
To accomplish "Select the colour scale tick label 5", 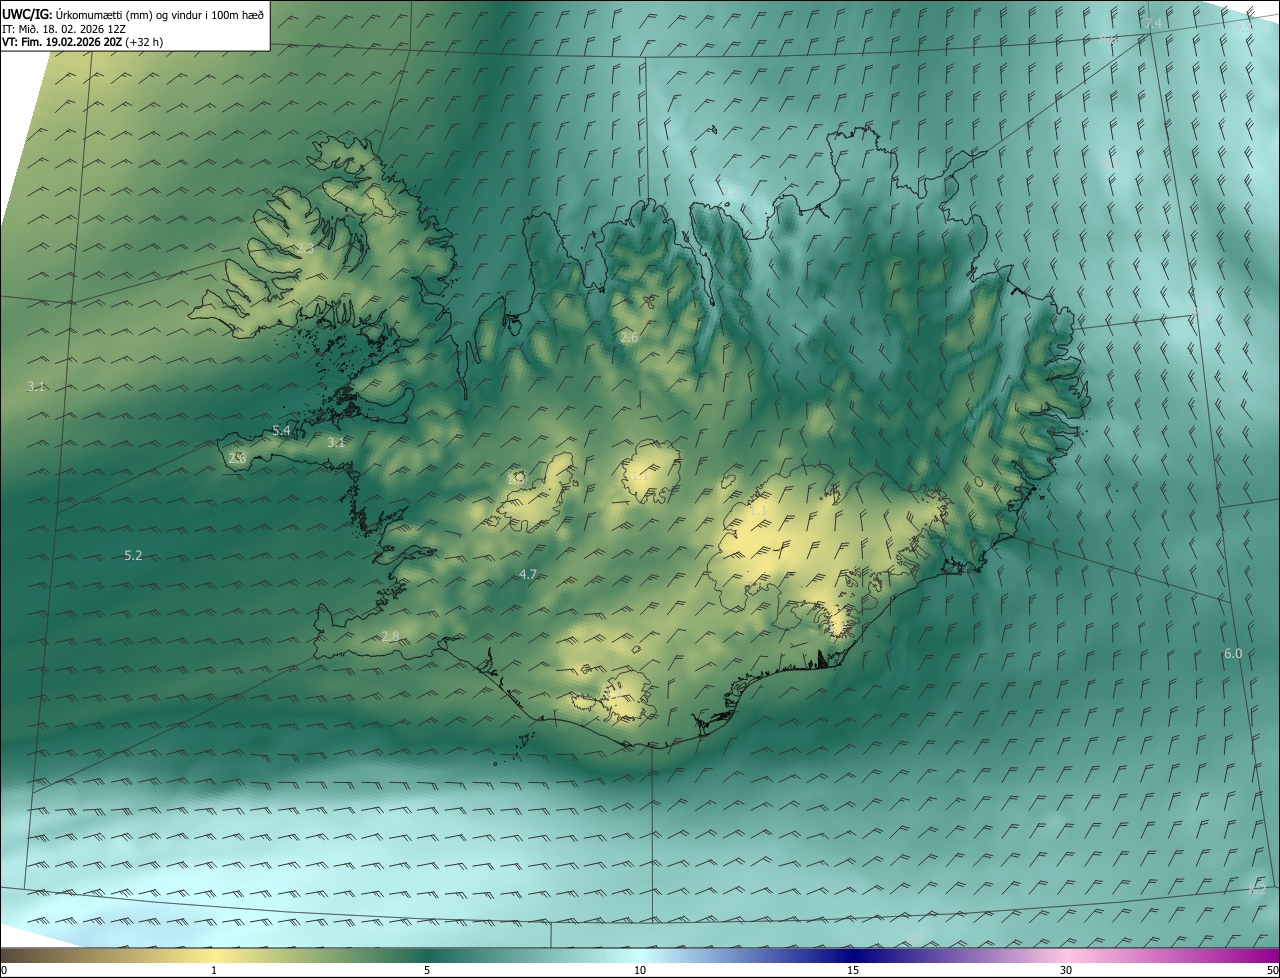I will [427, 971].
